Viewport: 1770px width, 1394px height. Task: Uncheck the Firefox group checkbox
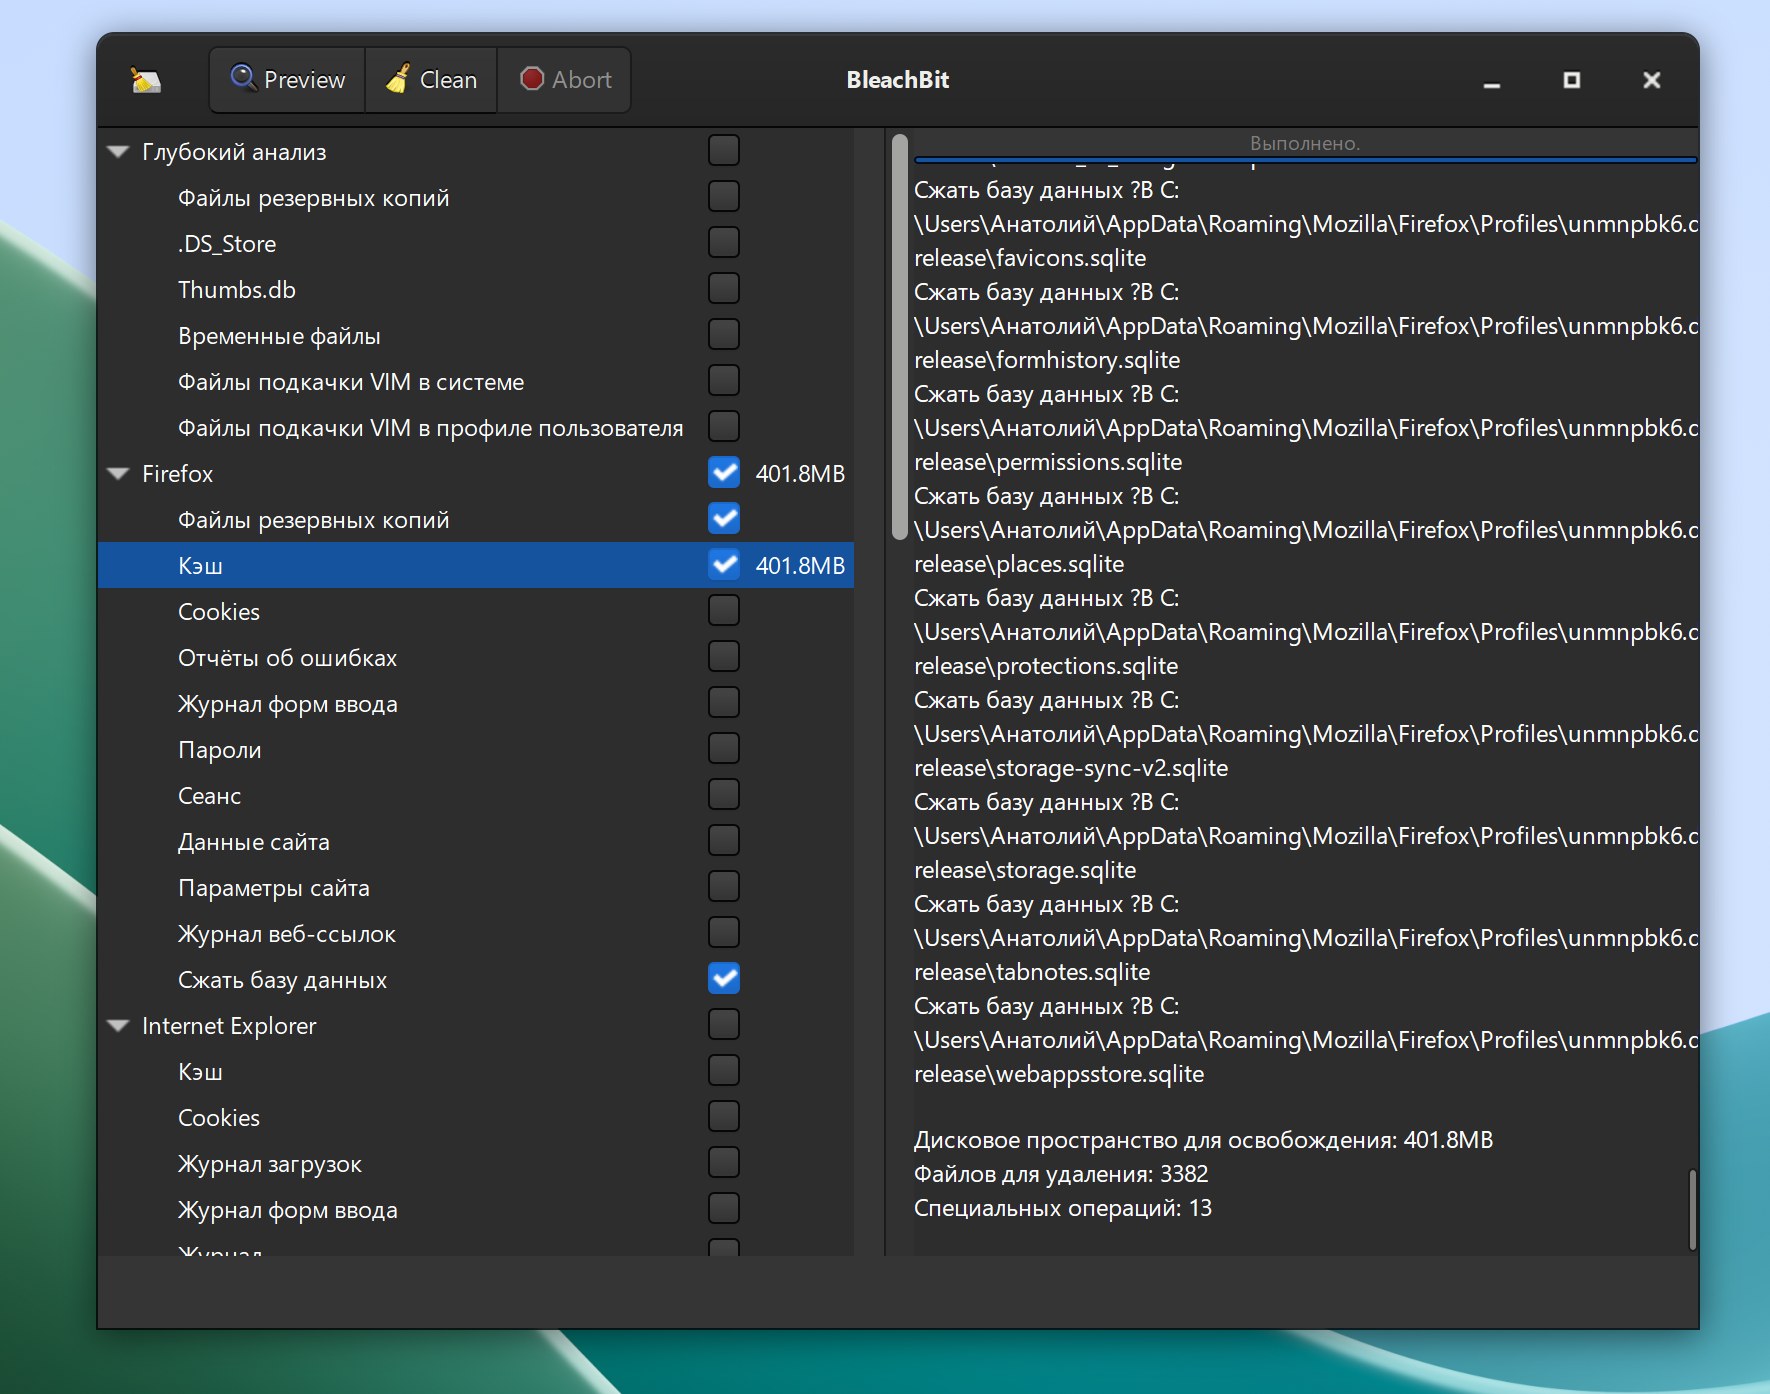click(723, 473)
